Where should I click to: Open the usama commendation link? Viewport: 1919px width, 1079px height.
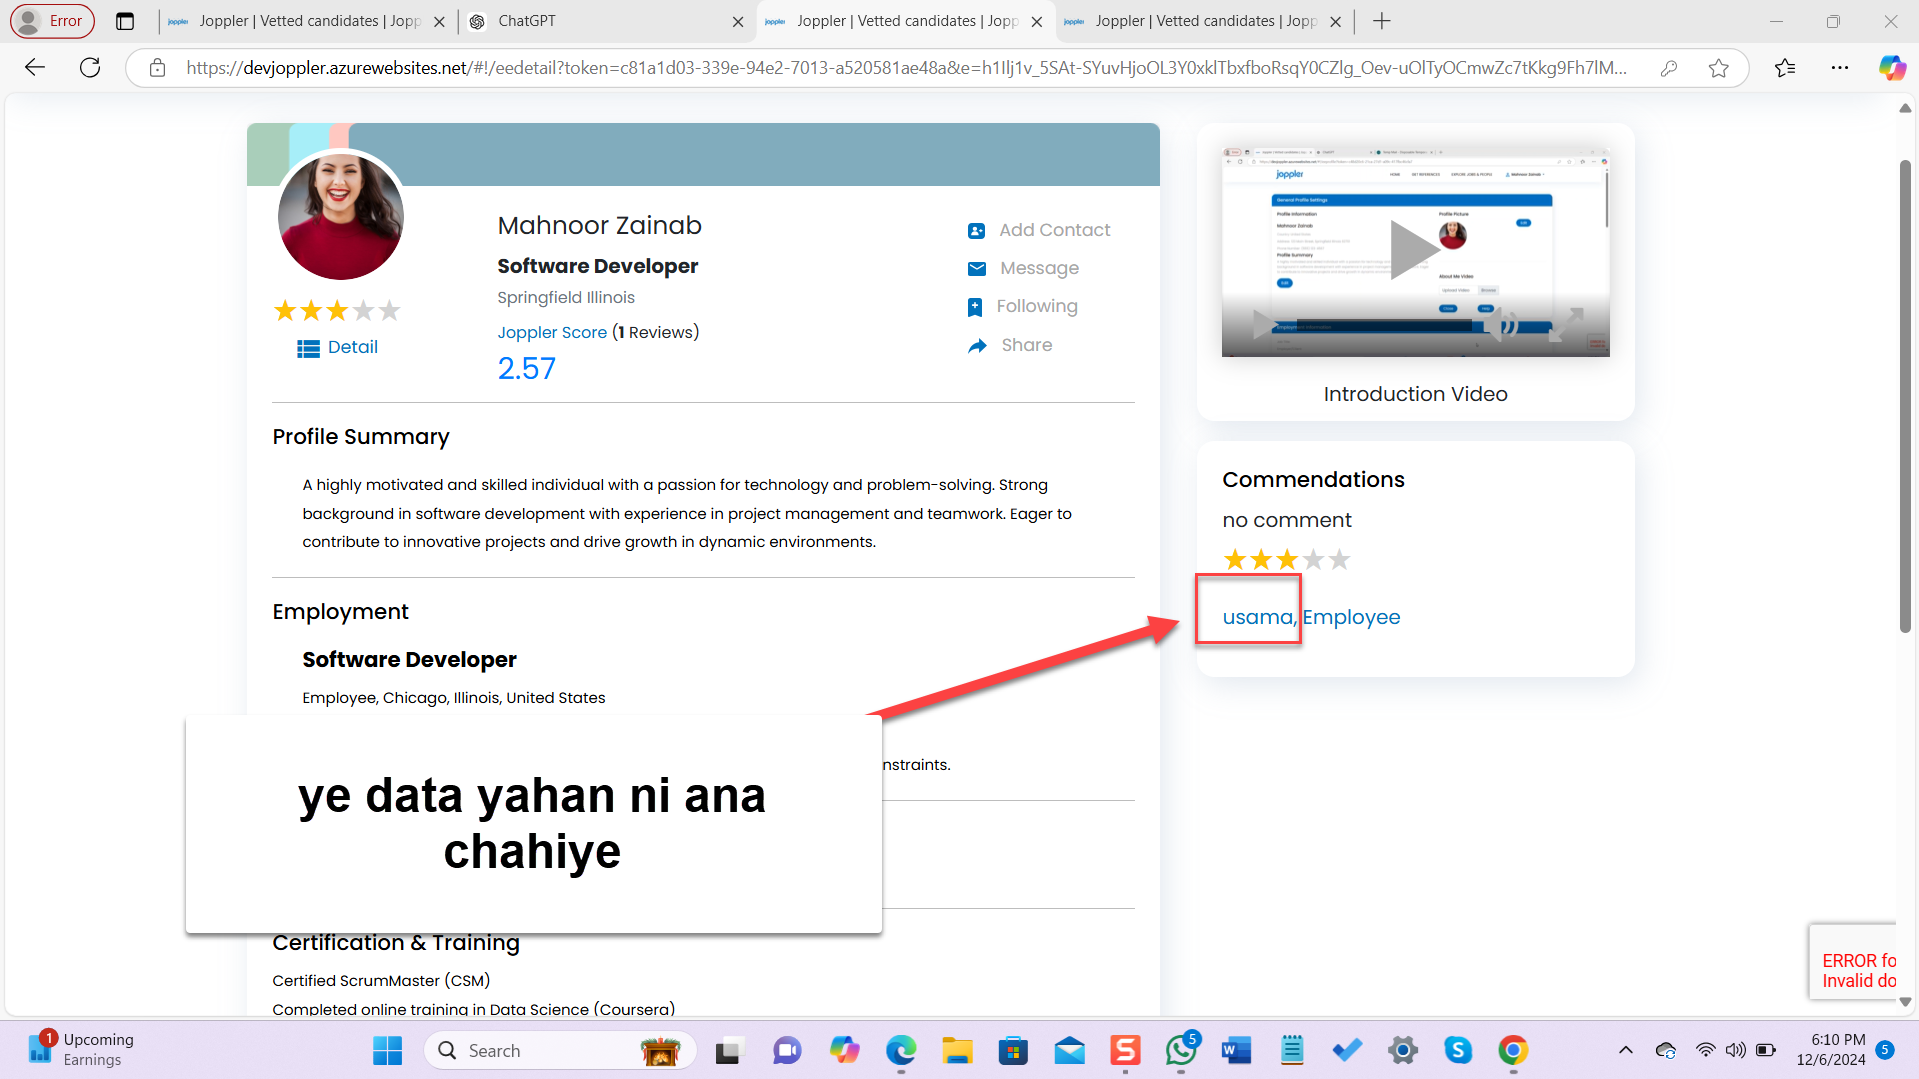click(1259, 617)
